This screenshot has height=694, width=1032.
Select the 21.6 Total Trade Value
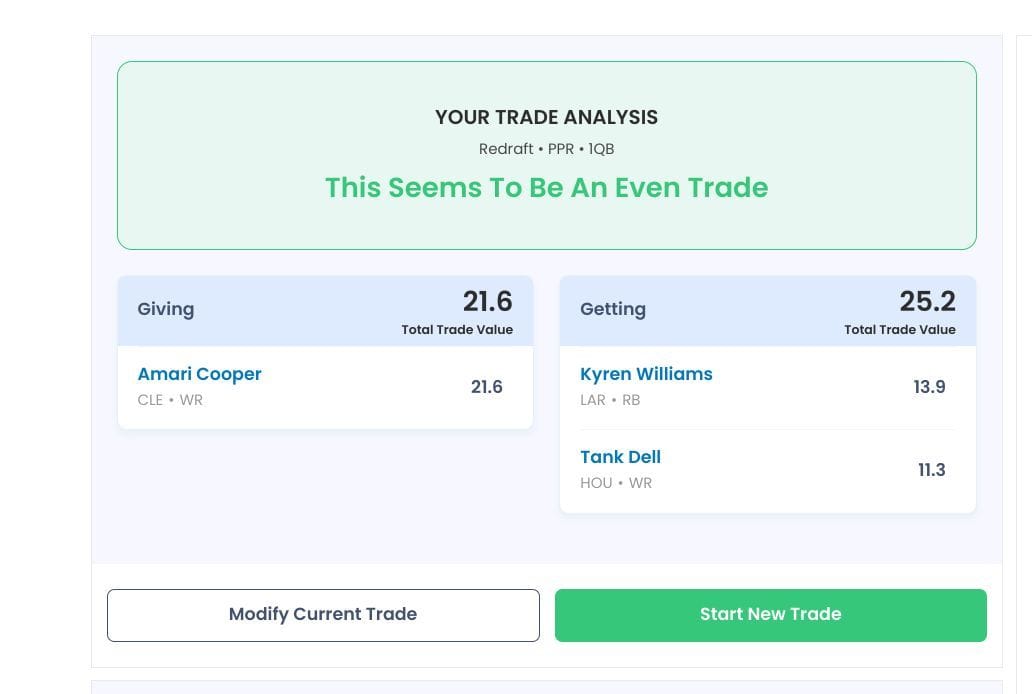[x=488, y=301]
